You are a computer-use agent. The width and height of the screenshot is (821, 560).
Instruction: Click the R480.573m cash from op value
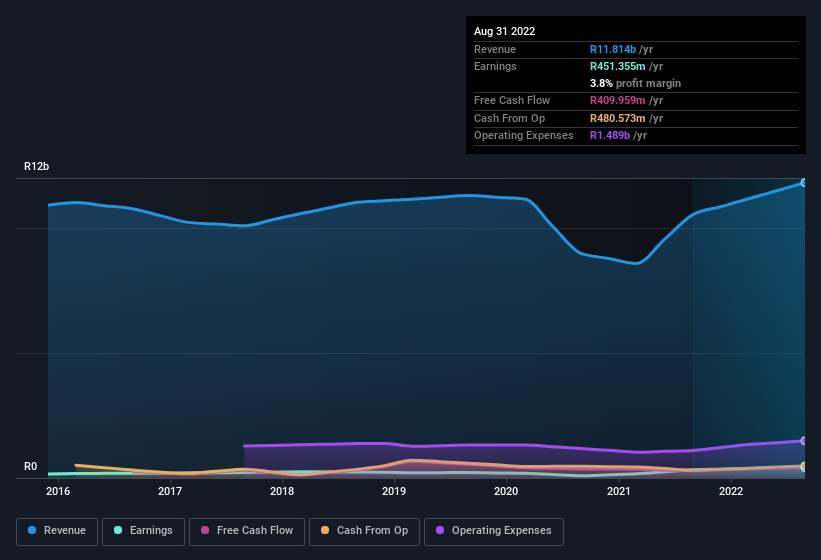(617, 118)
